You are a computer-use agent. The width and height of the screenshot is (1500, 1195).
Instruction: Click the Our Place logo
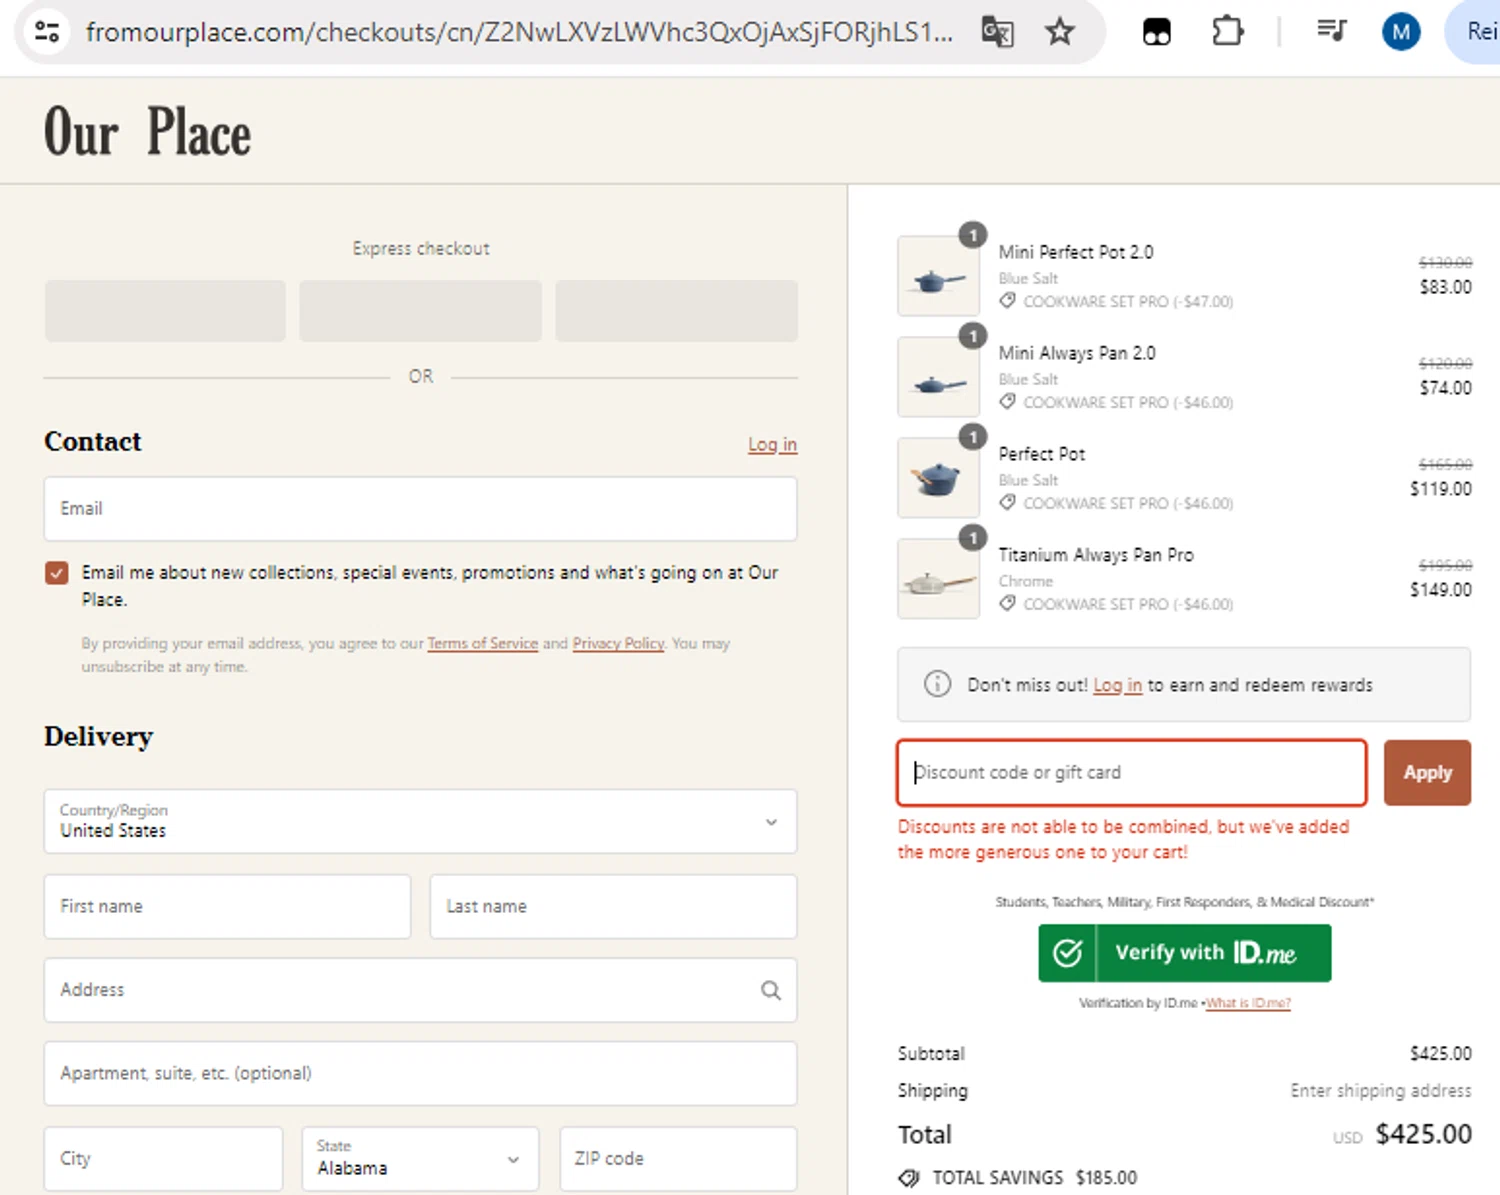[x=147, y=132]
